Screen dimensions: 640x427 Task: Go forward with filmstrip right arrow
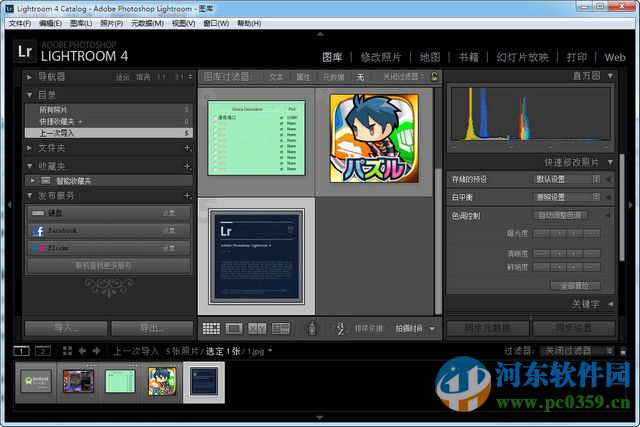pyautogui.click(x=96, y=351)
